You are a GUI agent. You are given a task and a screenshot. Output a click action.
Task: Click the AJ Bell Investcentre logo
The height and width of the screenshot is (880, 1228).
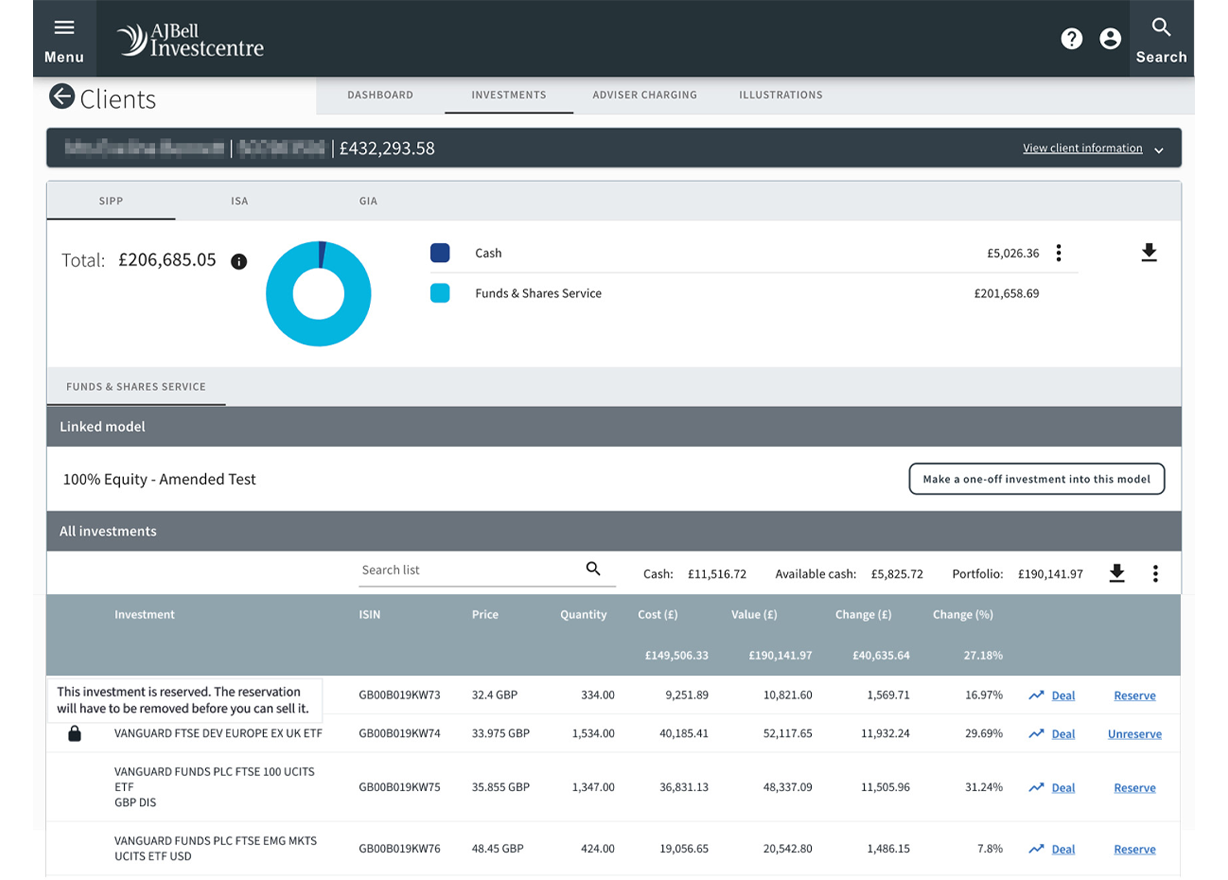click(x=189, y=38)
